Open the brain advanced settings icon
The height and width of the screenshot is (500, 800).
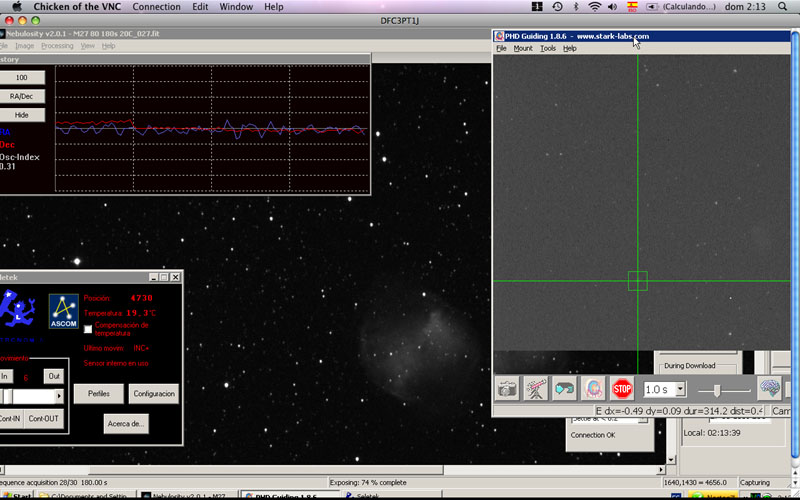[x=768, y=389]
